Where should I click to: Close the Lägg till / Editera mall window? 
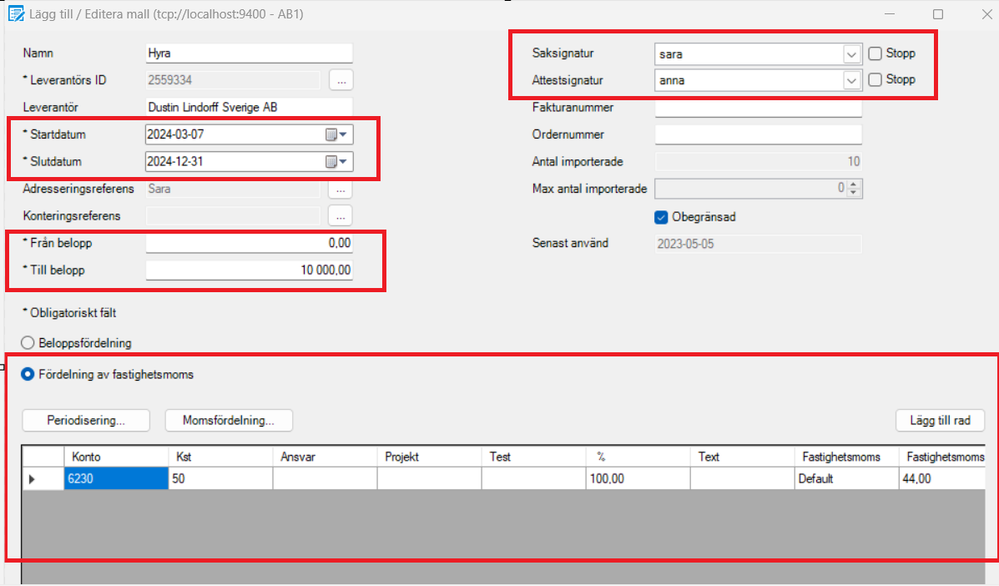coord(986,14)
